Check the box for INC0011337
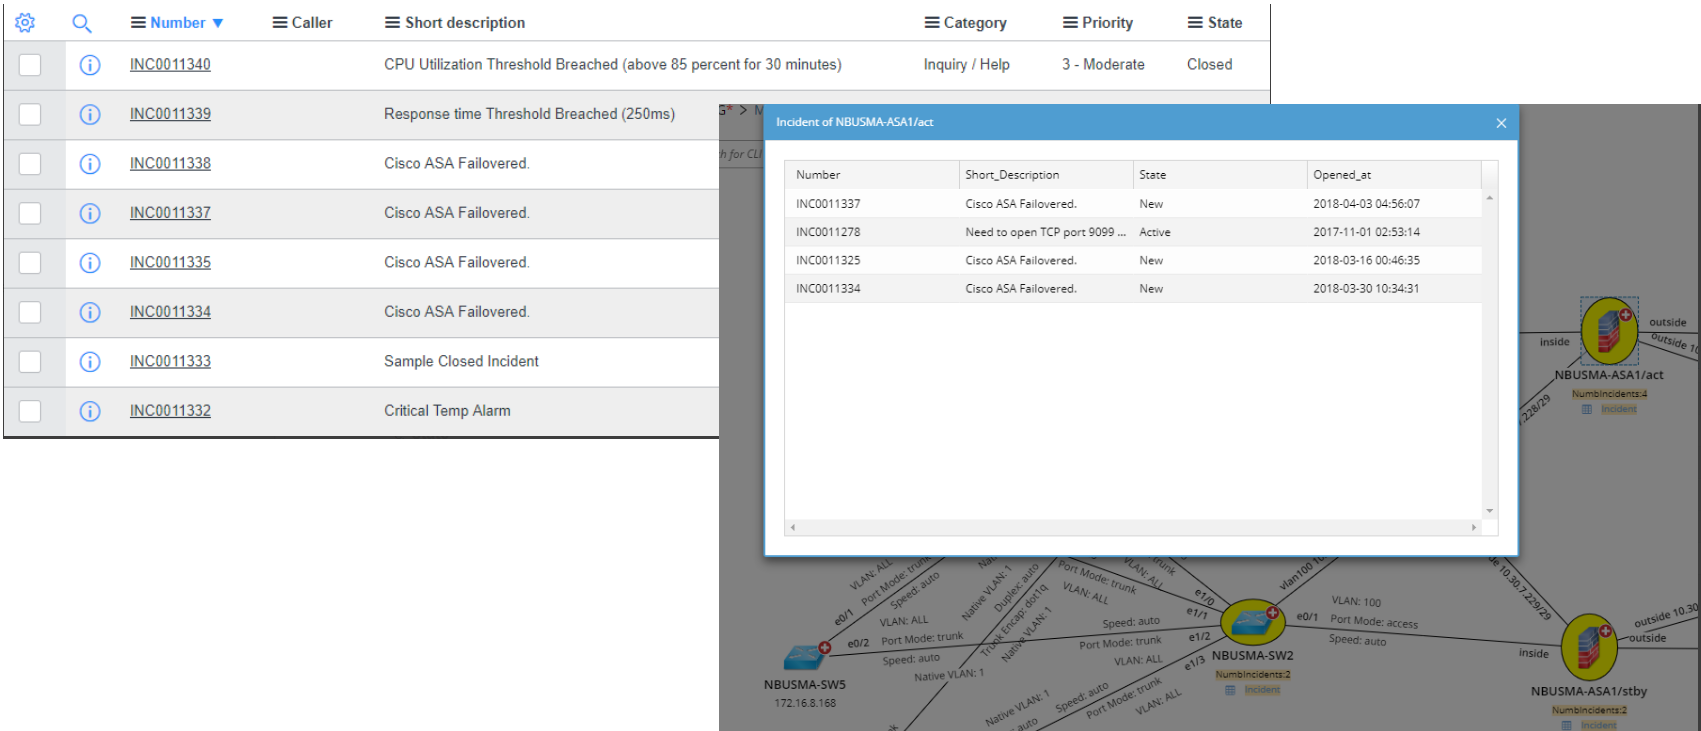 [x=30, y=213]
